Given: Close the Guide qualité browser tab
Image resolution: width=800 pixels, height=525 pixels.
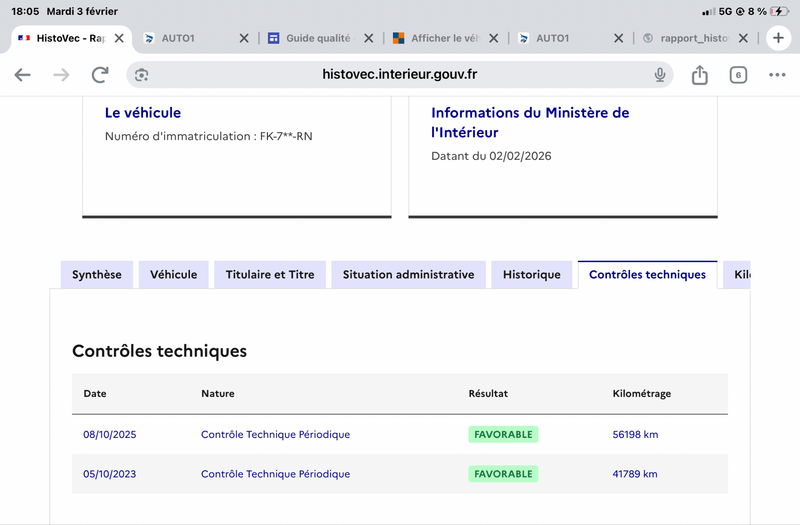Looking at the screenshot, I should tap(368, 38).
